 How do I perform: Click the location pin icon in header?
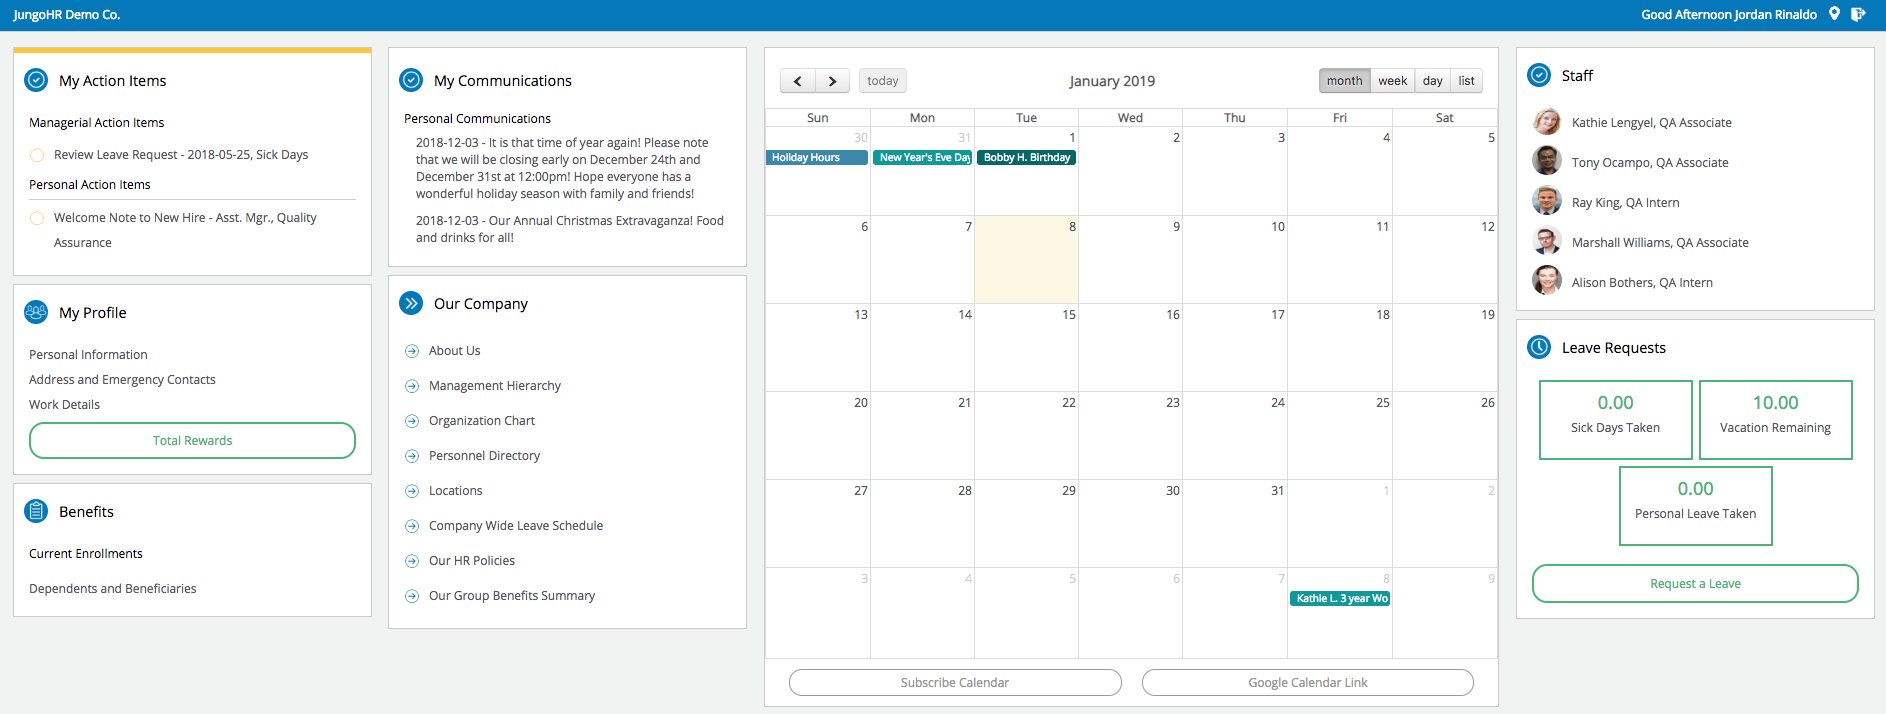(x=1834, y=14)
